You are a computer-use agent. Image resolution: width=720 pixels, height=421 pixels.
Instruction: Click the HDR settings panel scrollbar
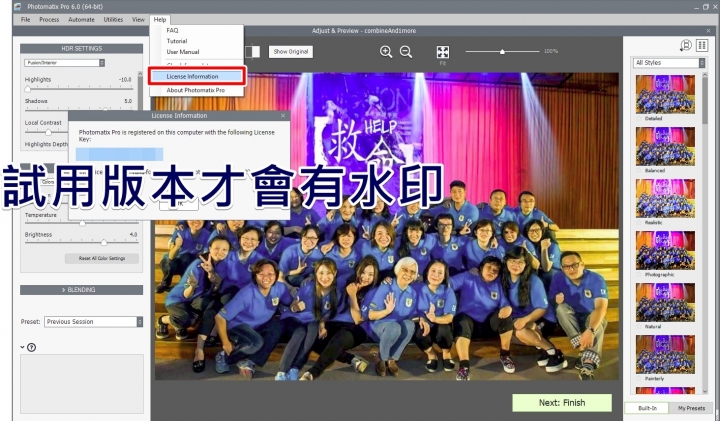(x=141, y=92)
